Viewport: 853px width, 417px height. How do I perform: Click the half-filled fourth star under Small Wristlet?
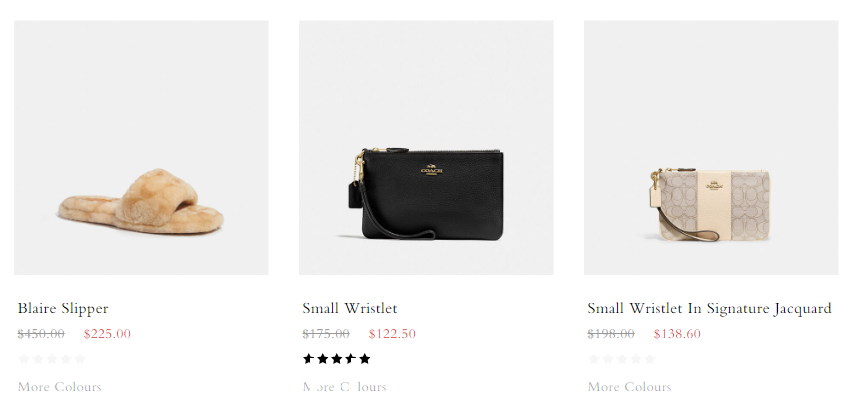coord(351,359)
